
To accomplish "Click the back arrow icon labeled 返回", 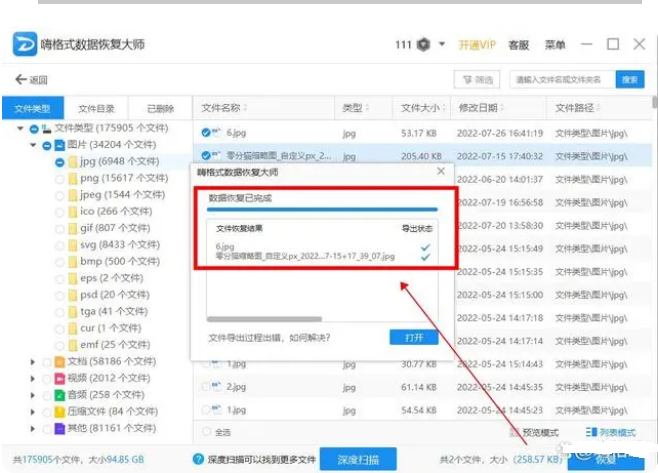I will (21, 80).
